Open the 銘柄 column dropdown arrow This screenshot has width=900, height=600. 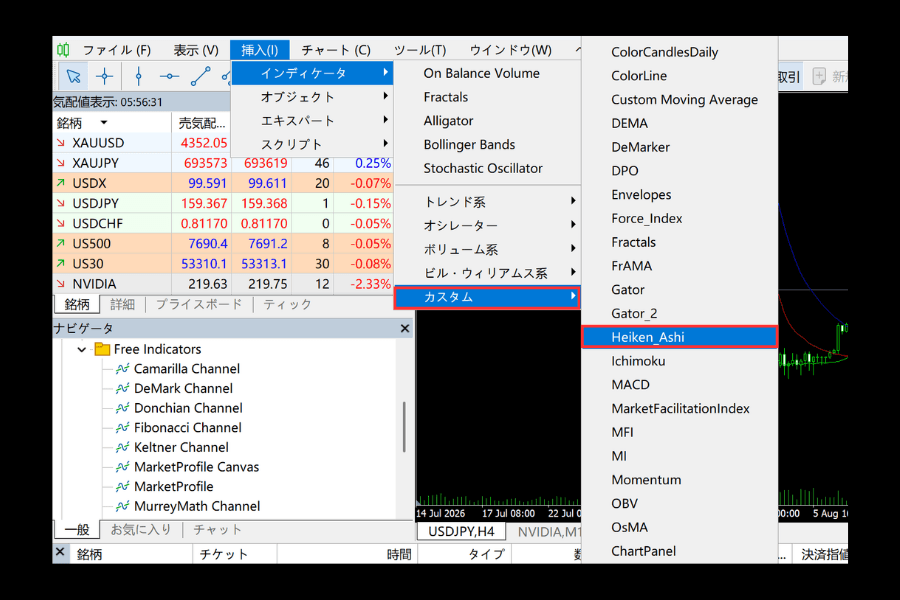[x=104, y=122]
